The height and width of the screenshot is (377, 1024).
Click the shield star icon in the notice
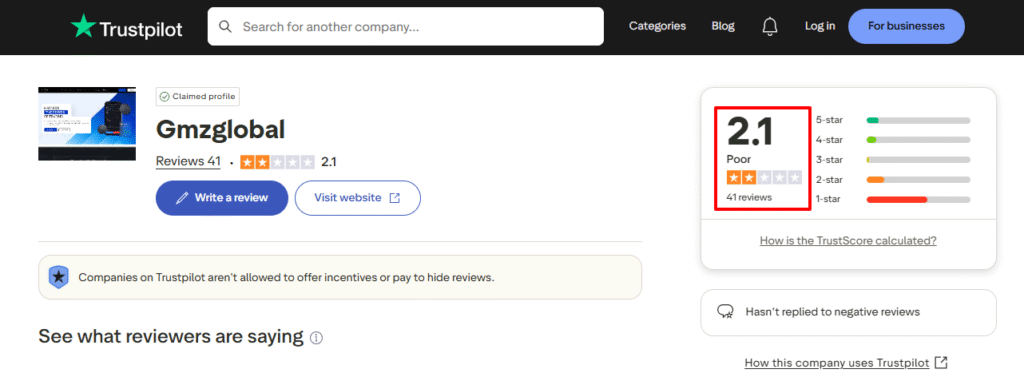pos(59,277)
